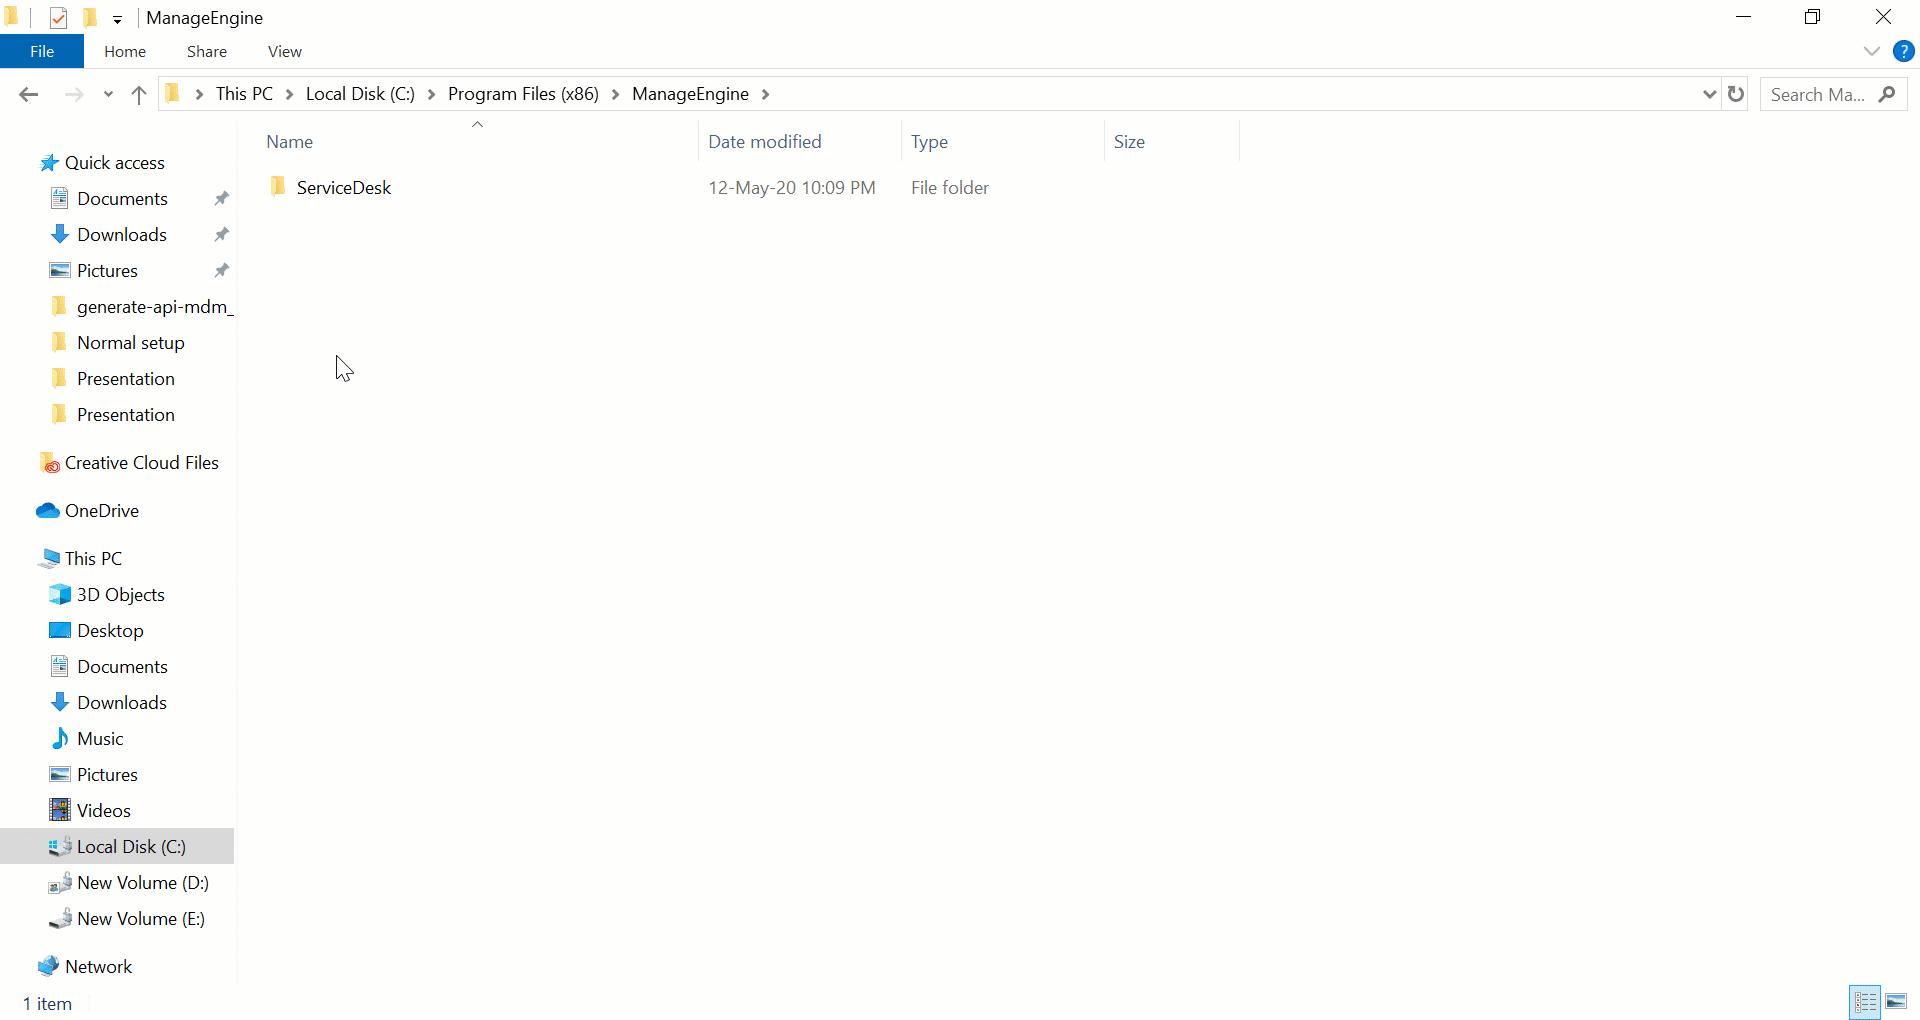This screenshot has height=1020, width=1920.
Task: Click the 3D Objects cube icon
Action: pyautogui.click(x=60, y=594)
